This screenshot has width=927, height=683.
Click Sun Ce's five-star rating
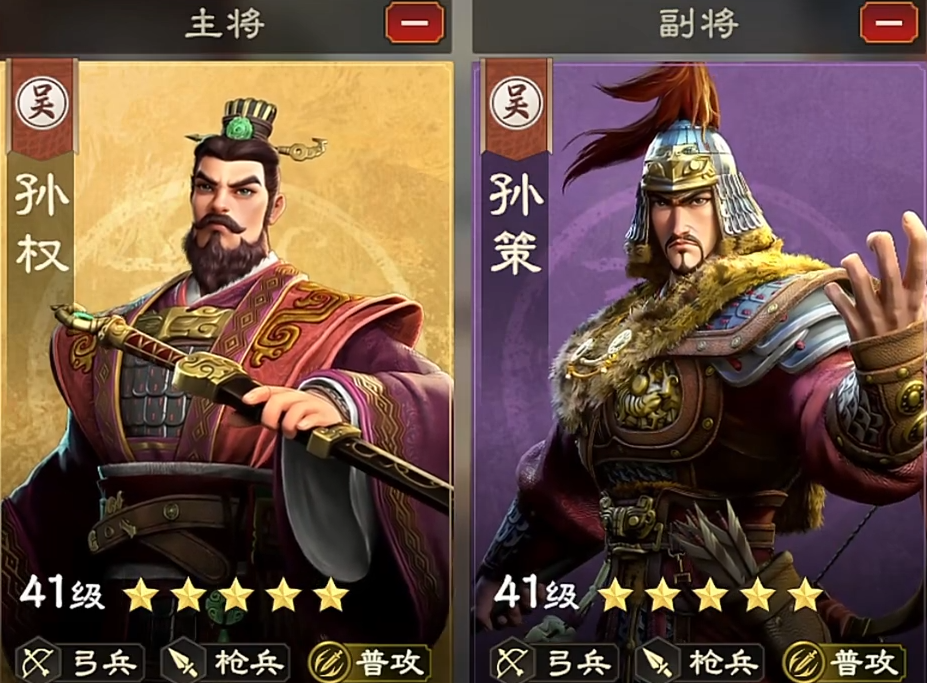click(x=711, y=595)
